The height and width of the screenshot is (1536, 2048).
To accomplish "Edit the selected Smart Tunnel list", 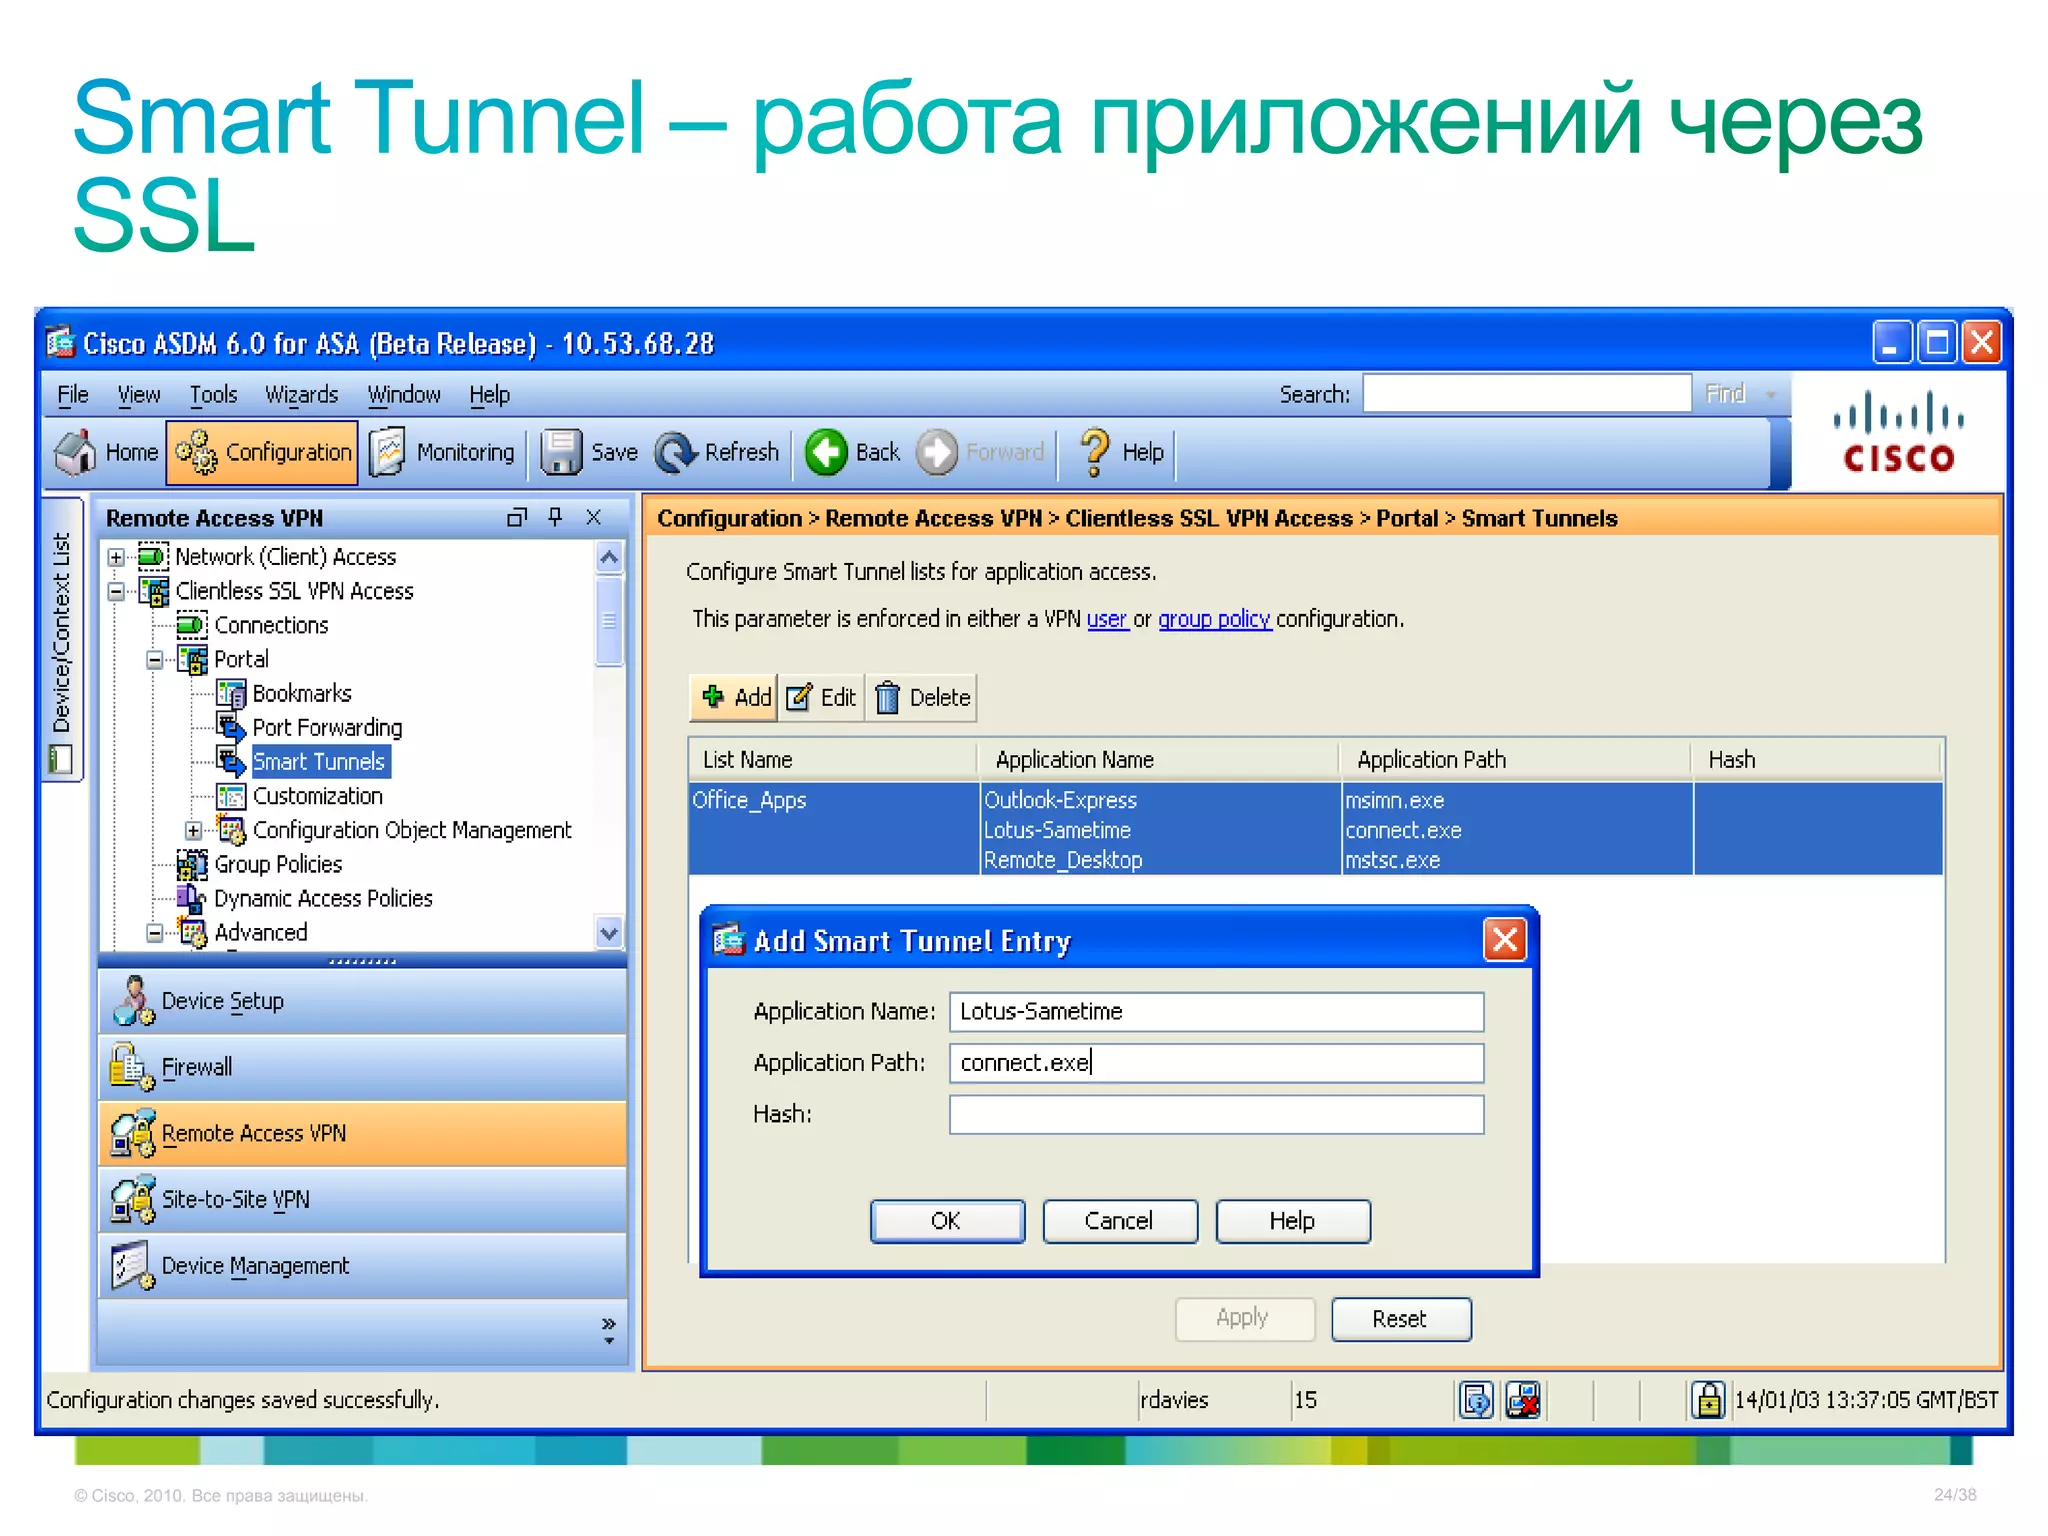I will click(x=821, y=698).
